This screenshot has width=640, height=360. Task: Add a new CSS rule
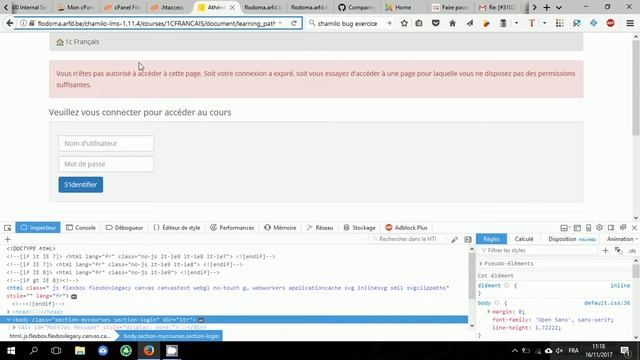point(605,251)
